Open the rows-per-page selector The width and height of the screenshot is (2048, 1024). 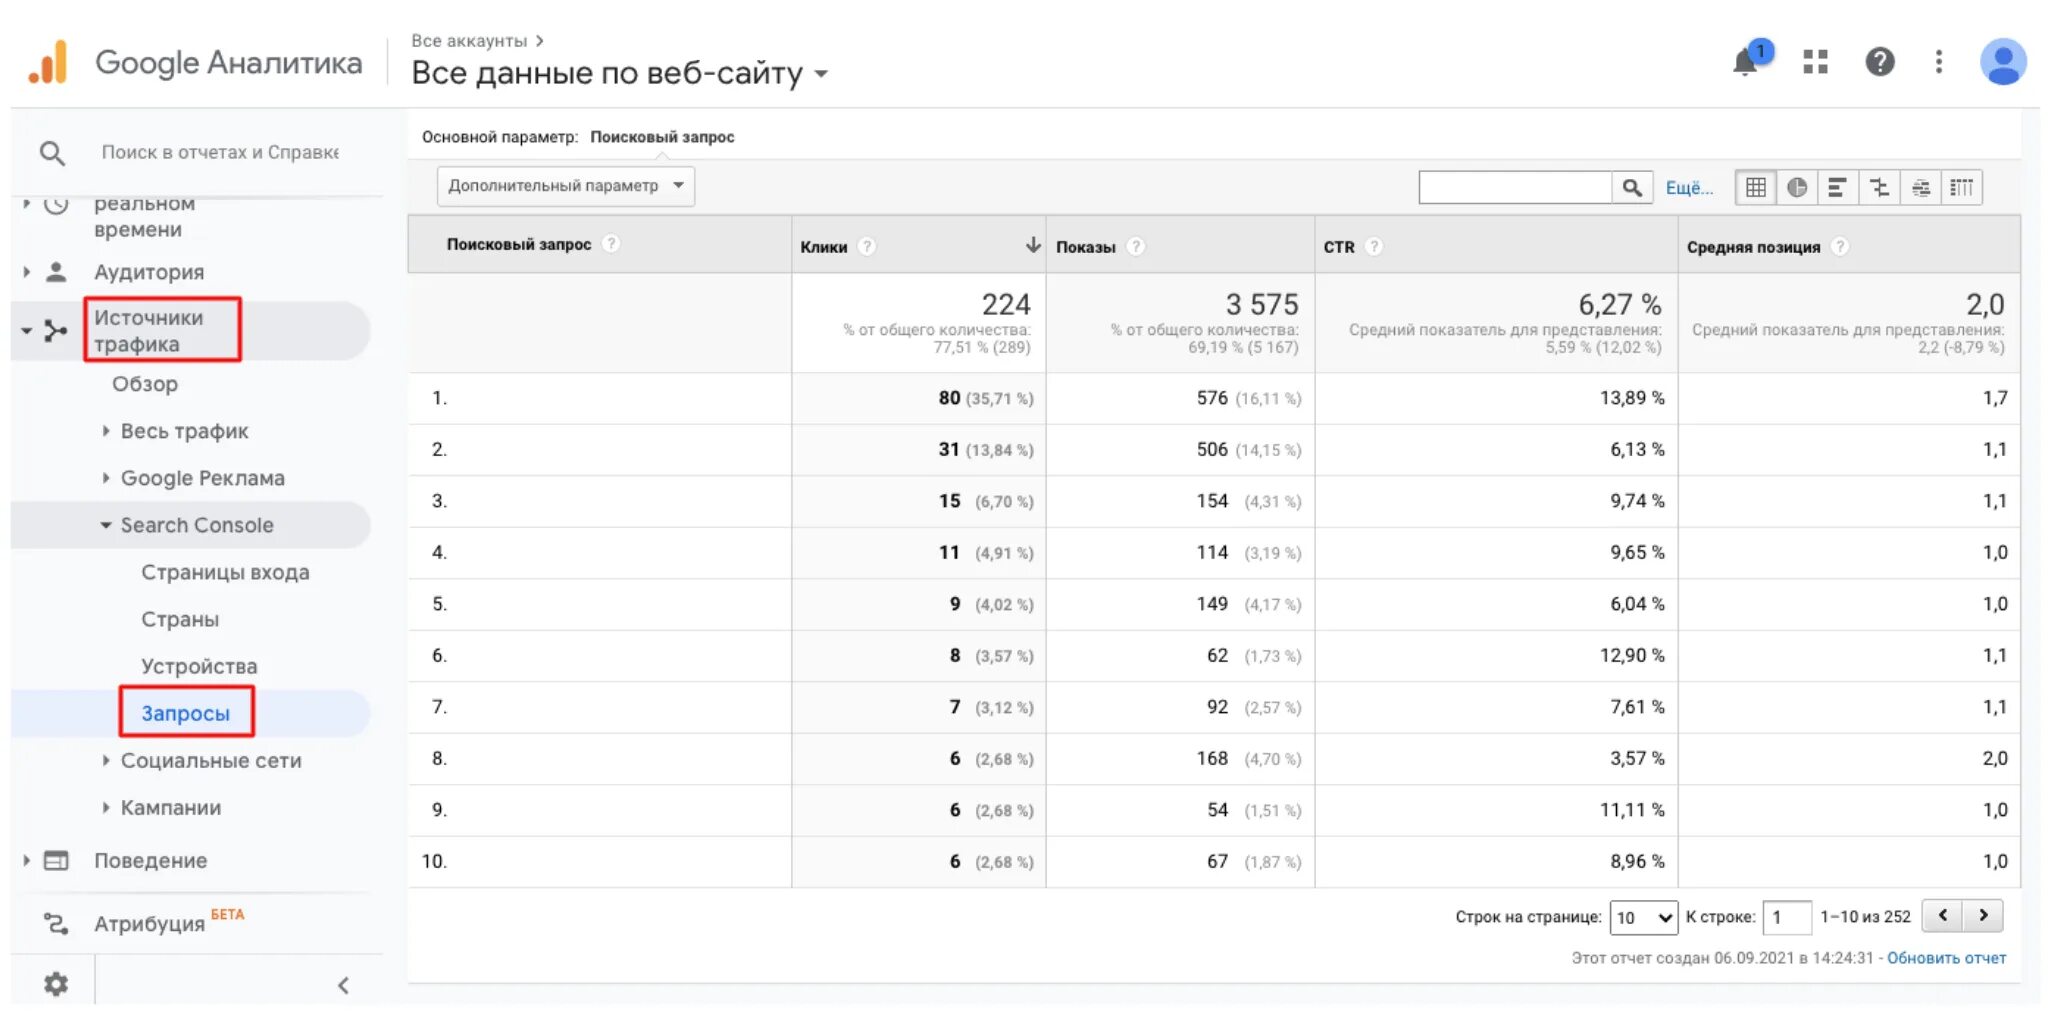pos(1643,917)
